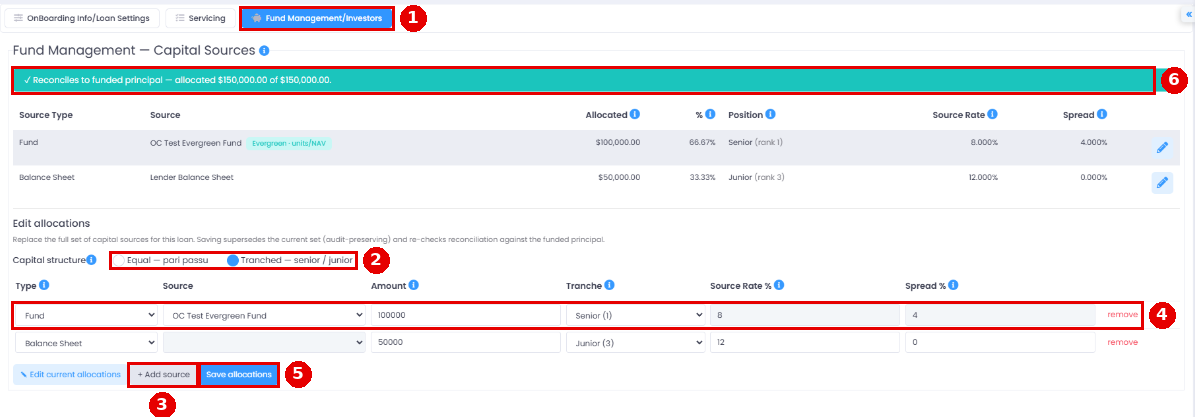The height and width of the screenshot is (417, 1195).
Task: Remove the Balance Sheet allocation row
Action: (1123, 342)
